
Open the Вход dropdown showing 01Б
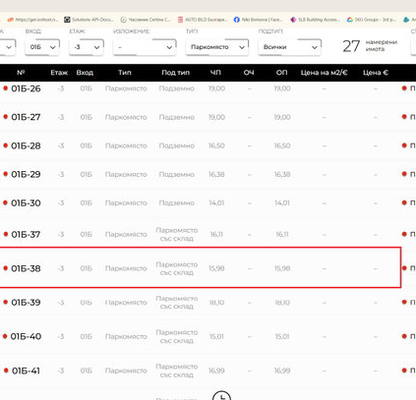point(42,47)
